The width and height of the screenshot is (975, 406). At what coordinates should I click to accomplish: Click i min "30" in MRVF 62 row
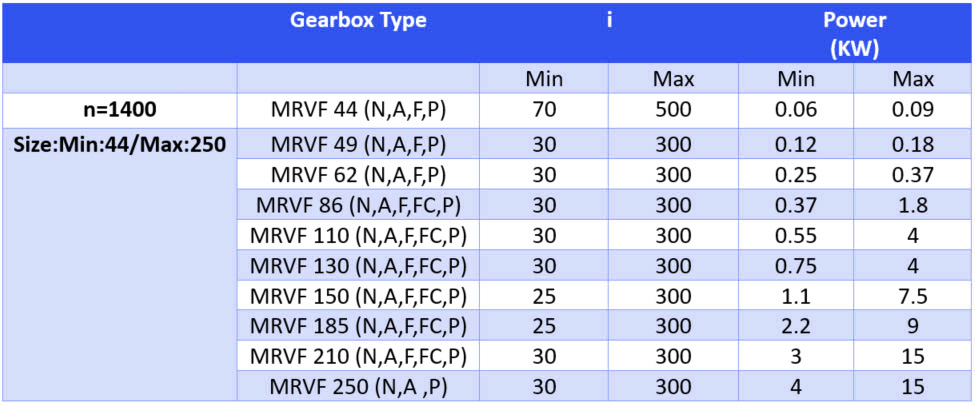(544, 174)
